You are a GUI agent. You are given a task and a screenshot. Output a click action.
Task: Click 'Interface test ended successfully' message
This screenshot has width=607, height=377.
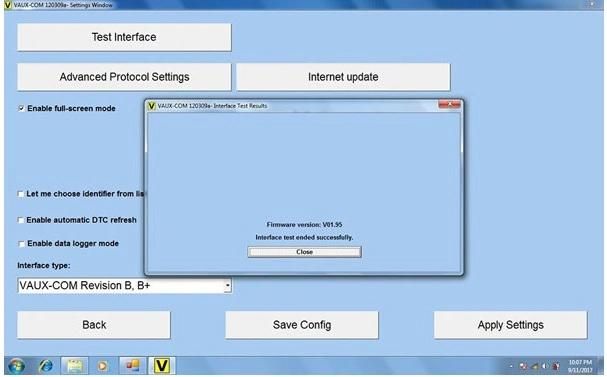click(304, 238)
